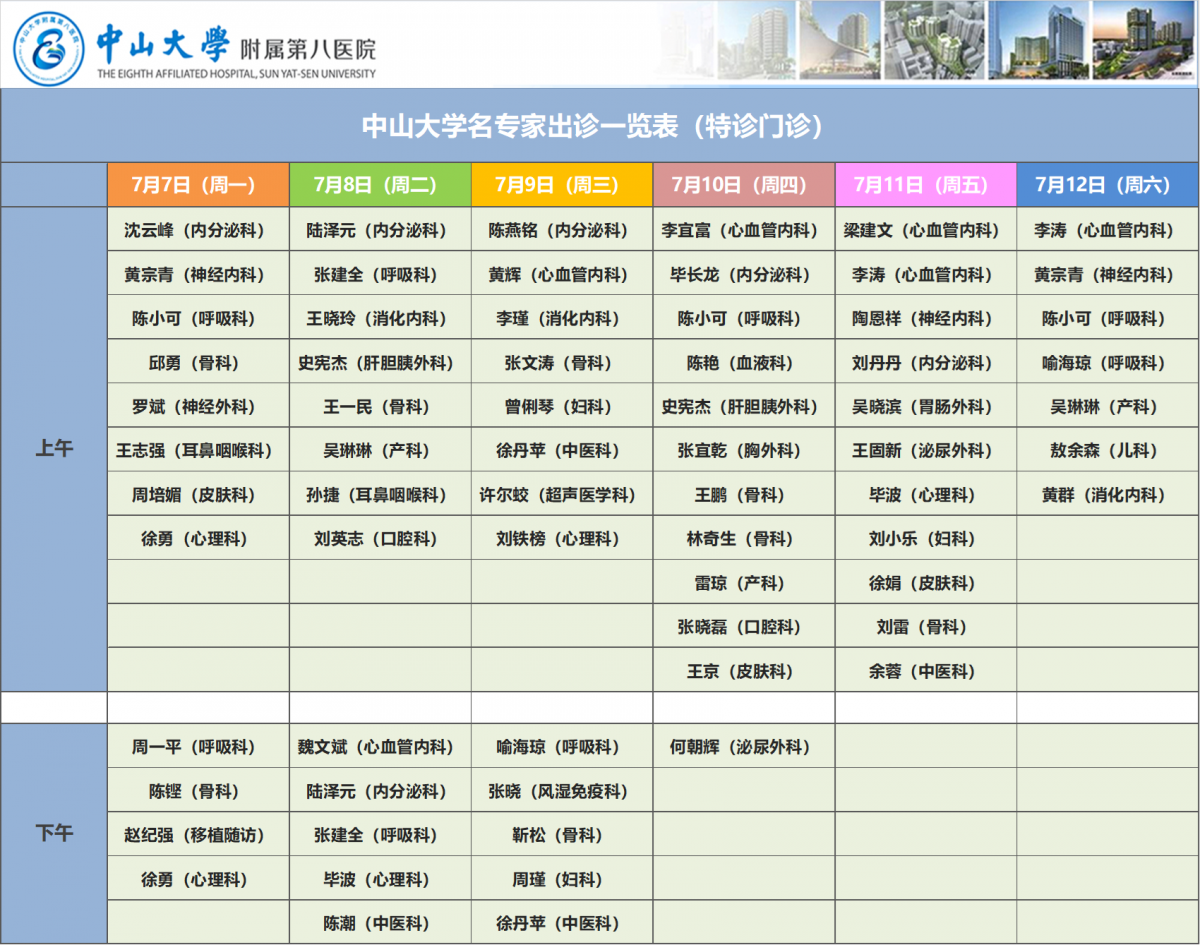Select the cell 余蓉（中医科）
The height and width of the screenshot is (945, 1200).
(x=926, y=670)
